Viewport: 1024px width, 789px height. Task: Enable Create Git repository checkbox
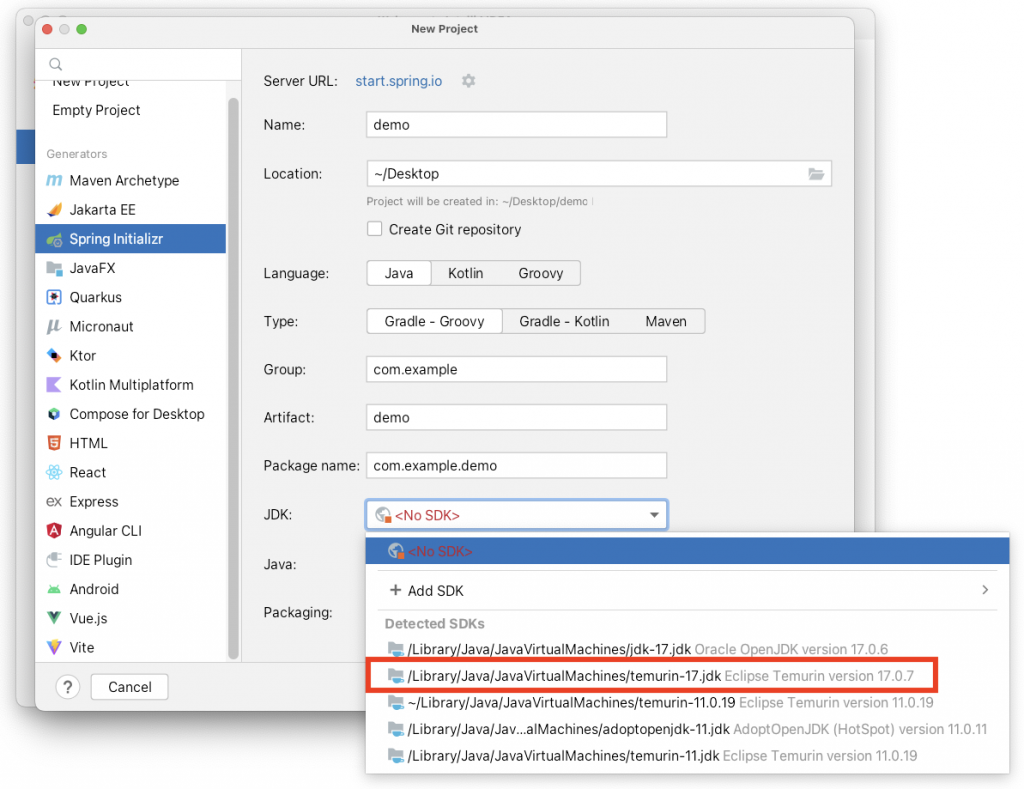pyautogui.click(x=374, y=229)
